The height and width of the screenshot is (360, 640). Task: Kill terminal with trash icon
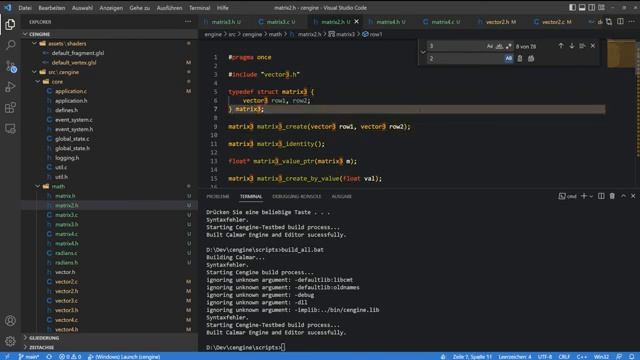point(612,196)
